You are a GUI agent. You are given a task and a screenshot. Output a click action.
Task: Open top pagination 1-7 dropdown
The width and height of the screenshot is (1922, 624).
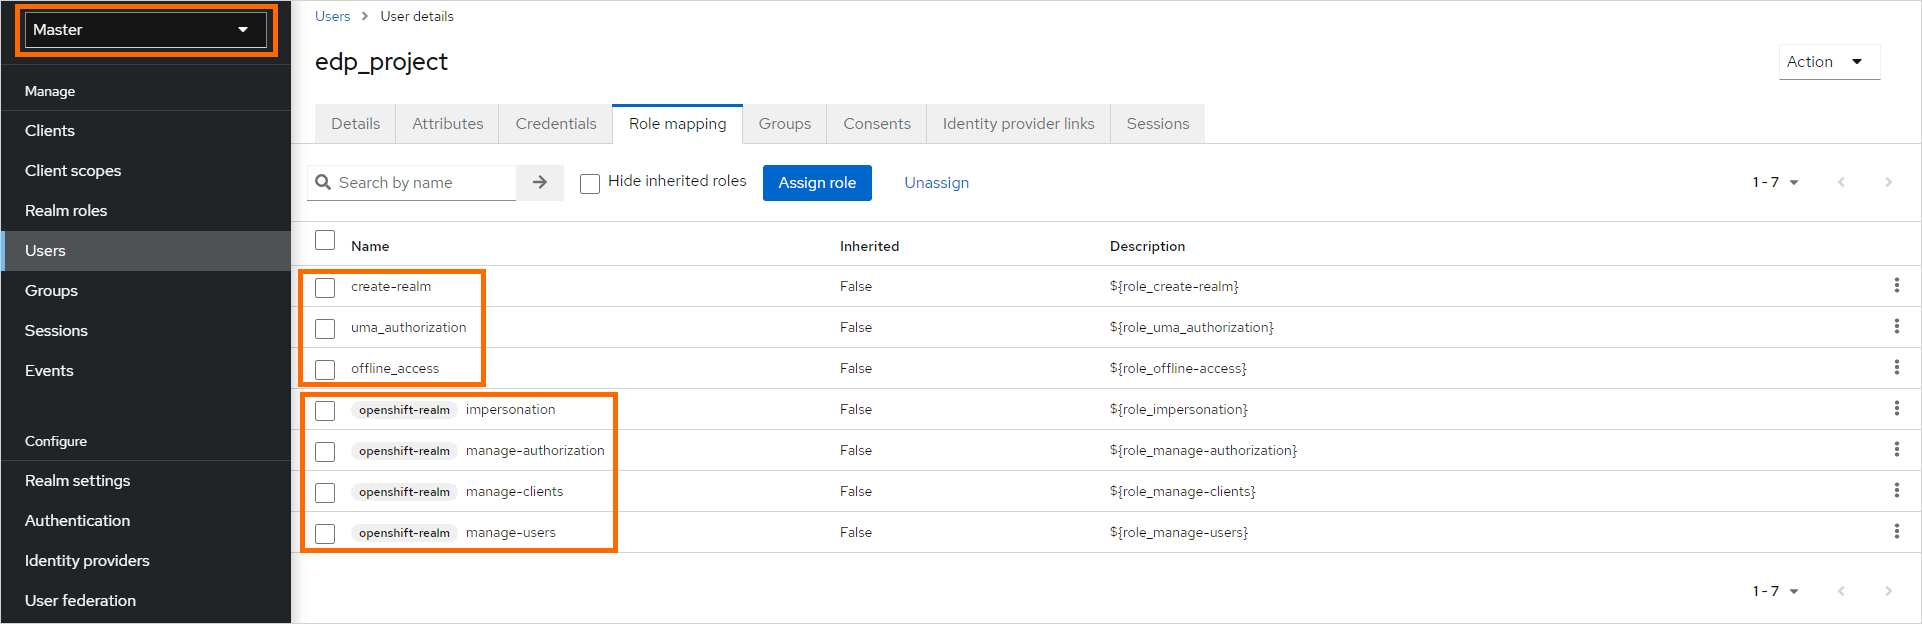(x=1775, y=182)
